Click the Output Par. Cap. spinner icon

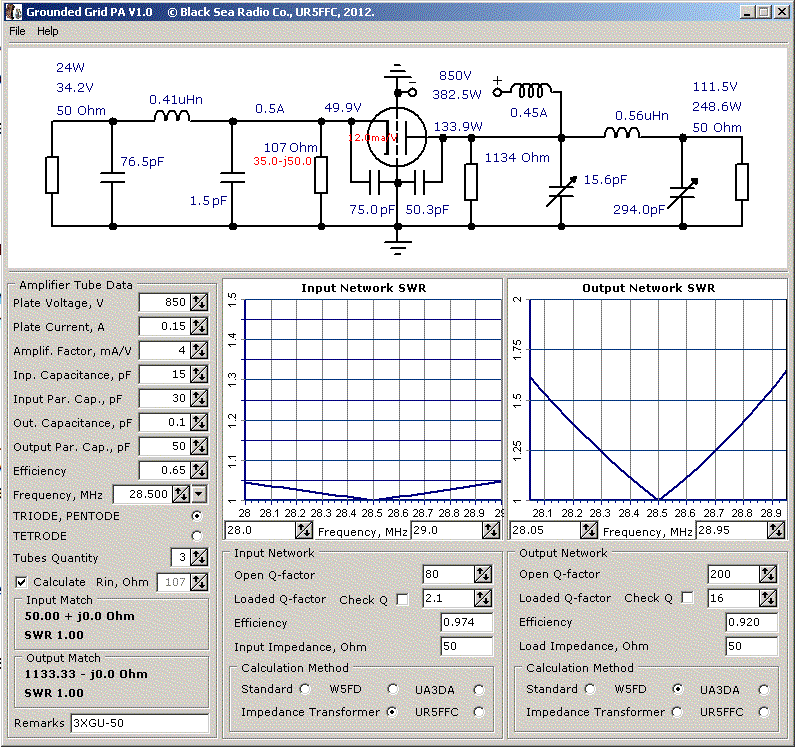click(x=199, y=446)
